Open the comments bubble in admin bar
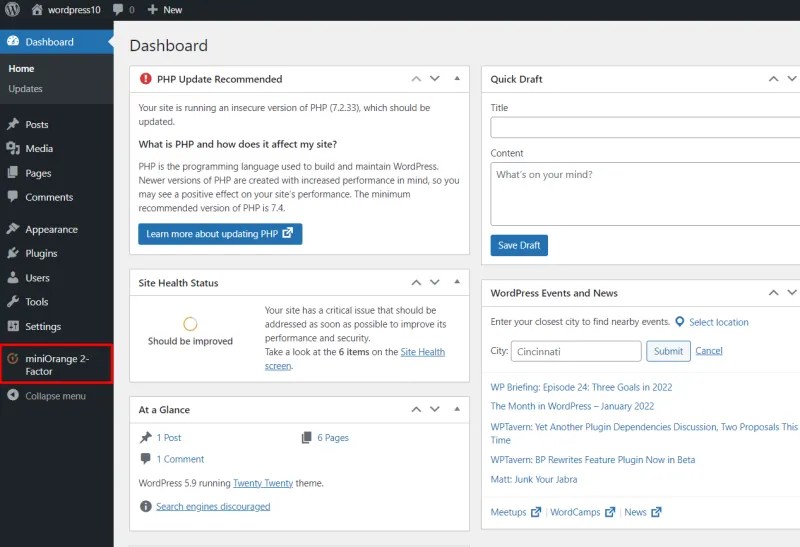Screen dimensions: 800x547 (118, 9)
